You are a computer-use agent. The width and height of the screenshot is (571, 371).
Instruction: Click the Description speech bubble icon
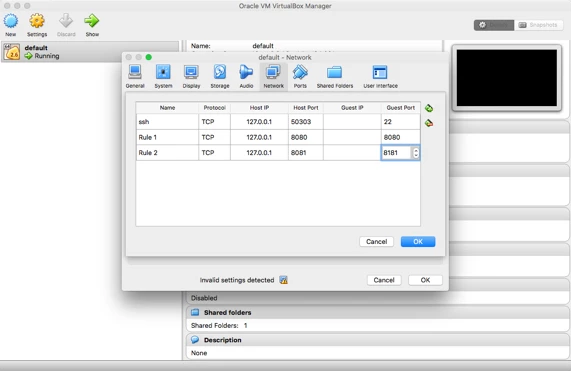pos(195,340)
